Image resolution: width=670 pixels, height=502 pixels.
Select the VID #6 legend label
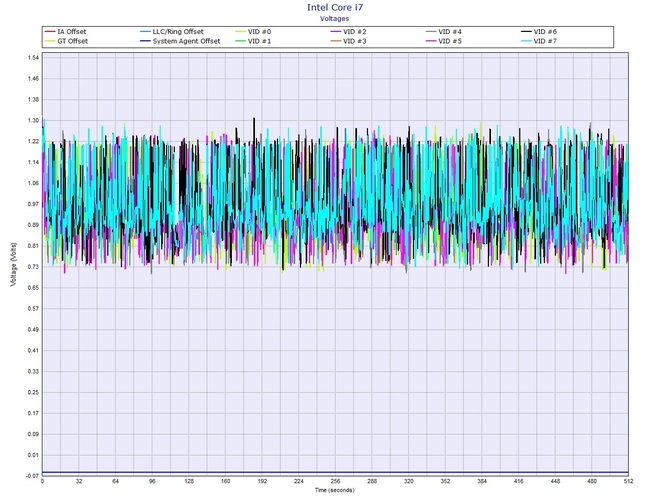(545, 32)
